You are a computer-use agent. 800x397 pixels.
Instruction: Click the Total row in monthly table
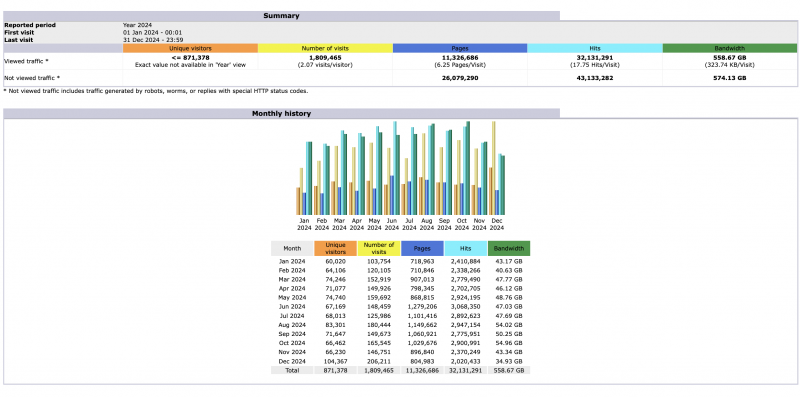(401, 370)
